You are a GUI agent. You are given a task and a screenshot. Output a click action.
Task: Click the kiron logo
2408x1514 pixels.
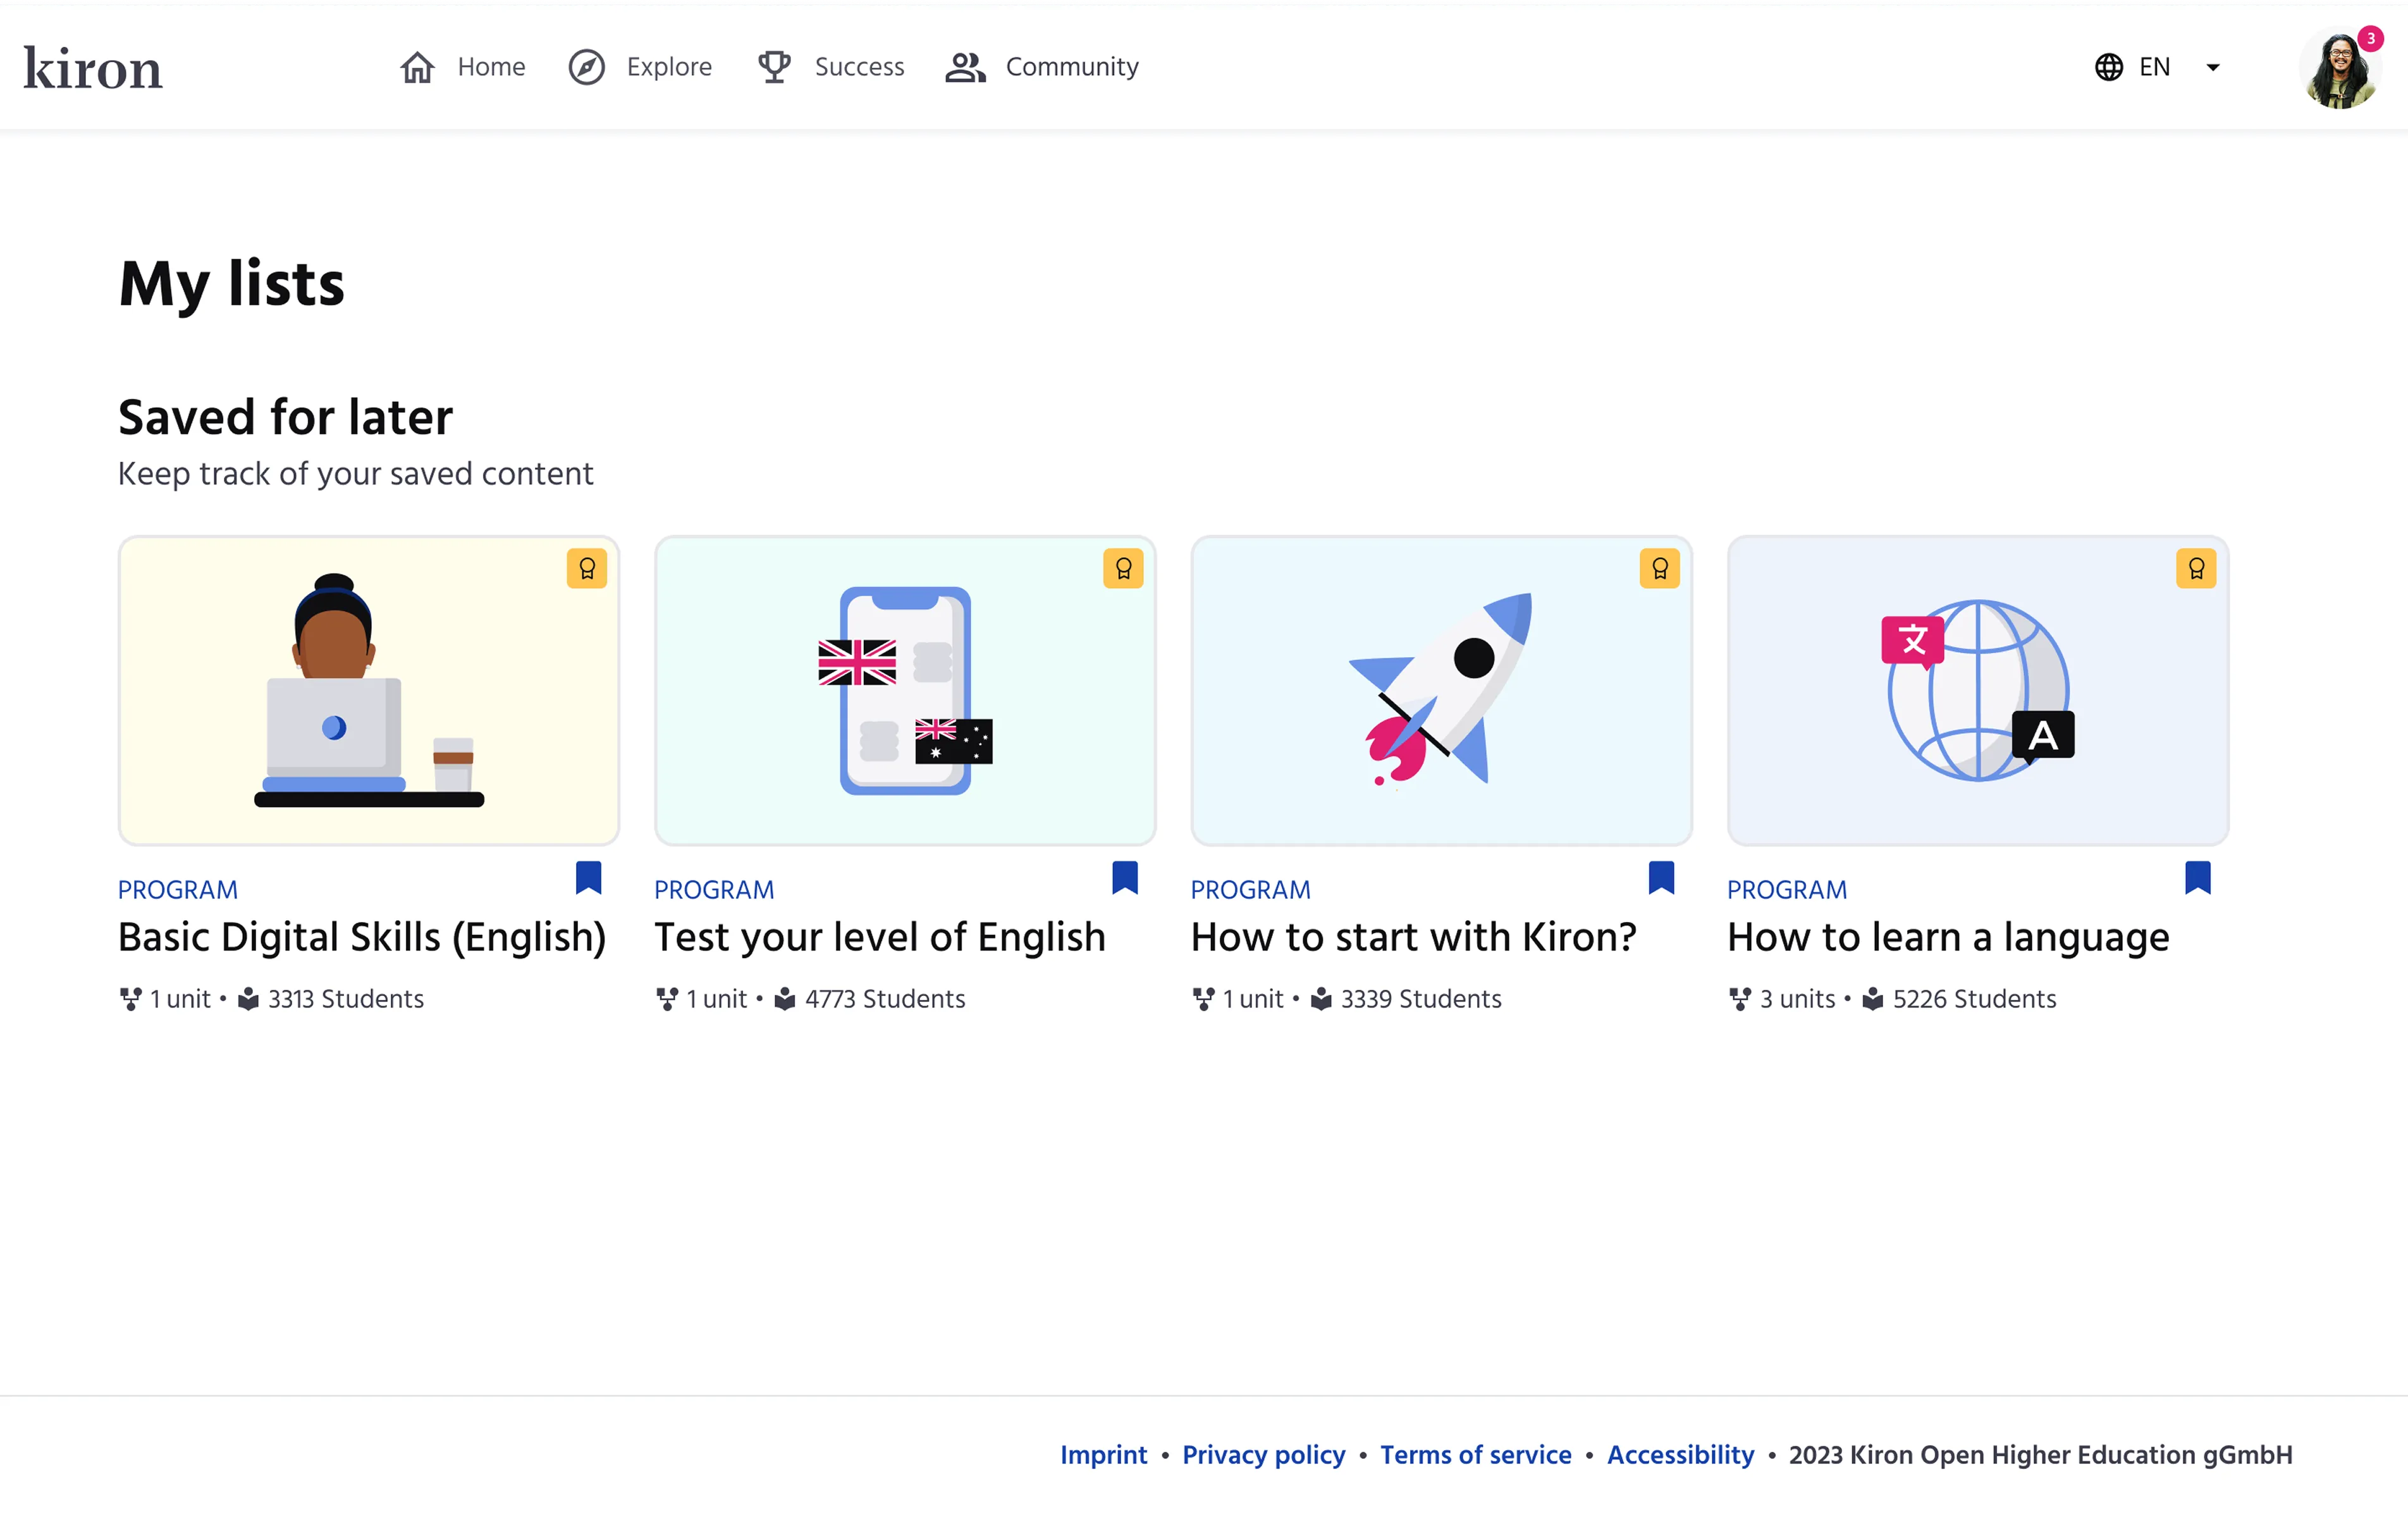tap(92, 68)
